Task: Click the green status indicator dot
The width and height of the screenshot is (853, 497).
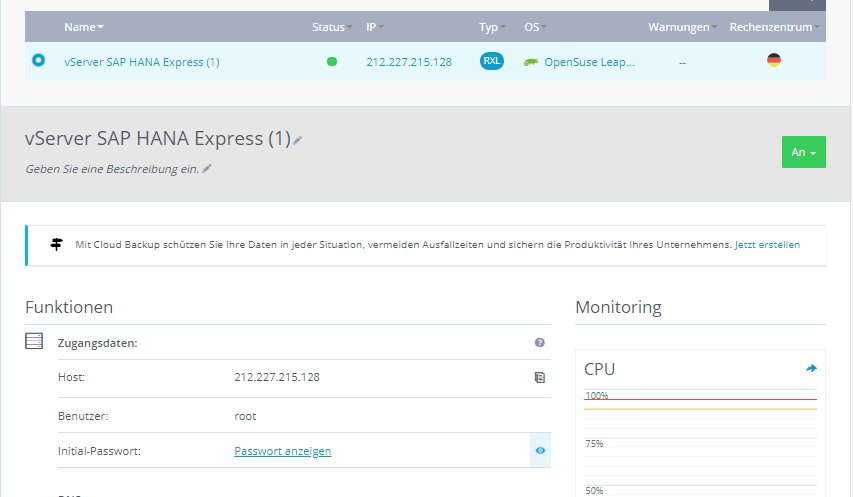Action: click(332, 61)
